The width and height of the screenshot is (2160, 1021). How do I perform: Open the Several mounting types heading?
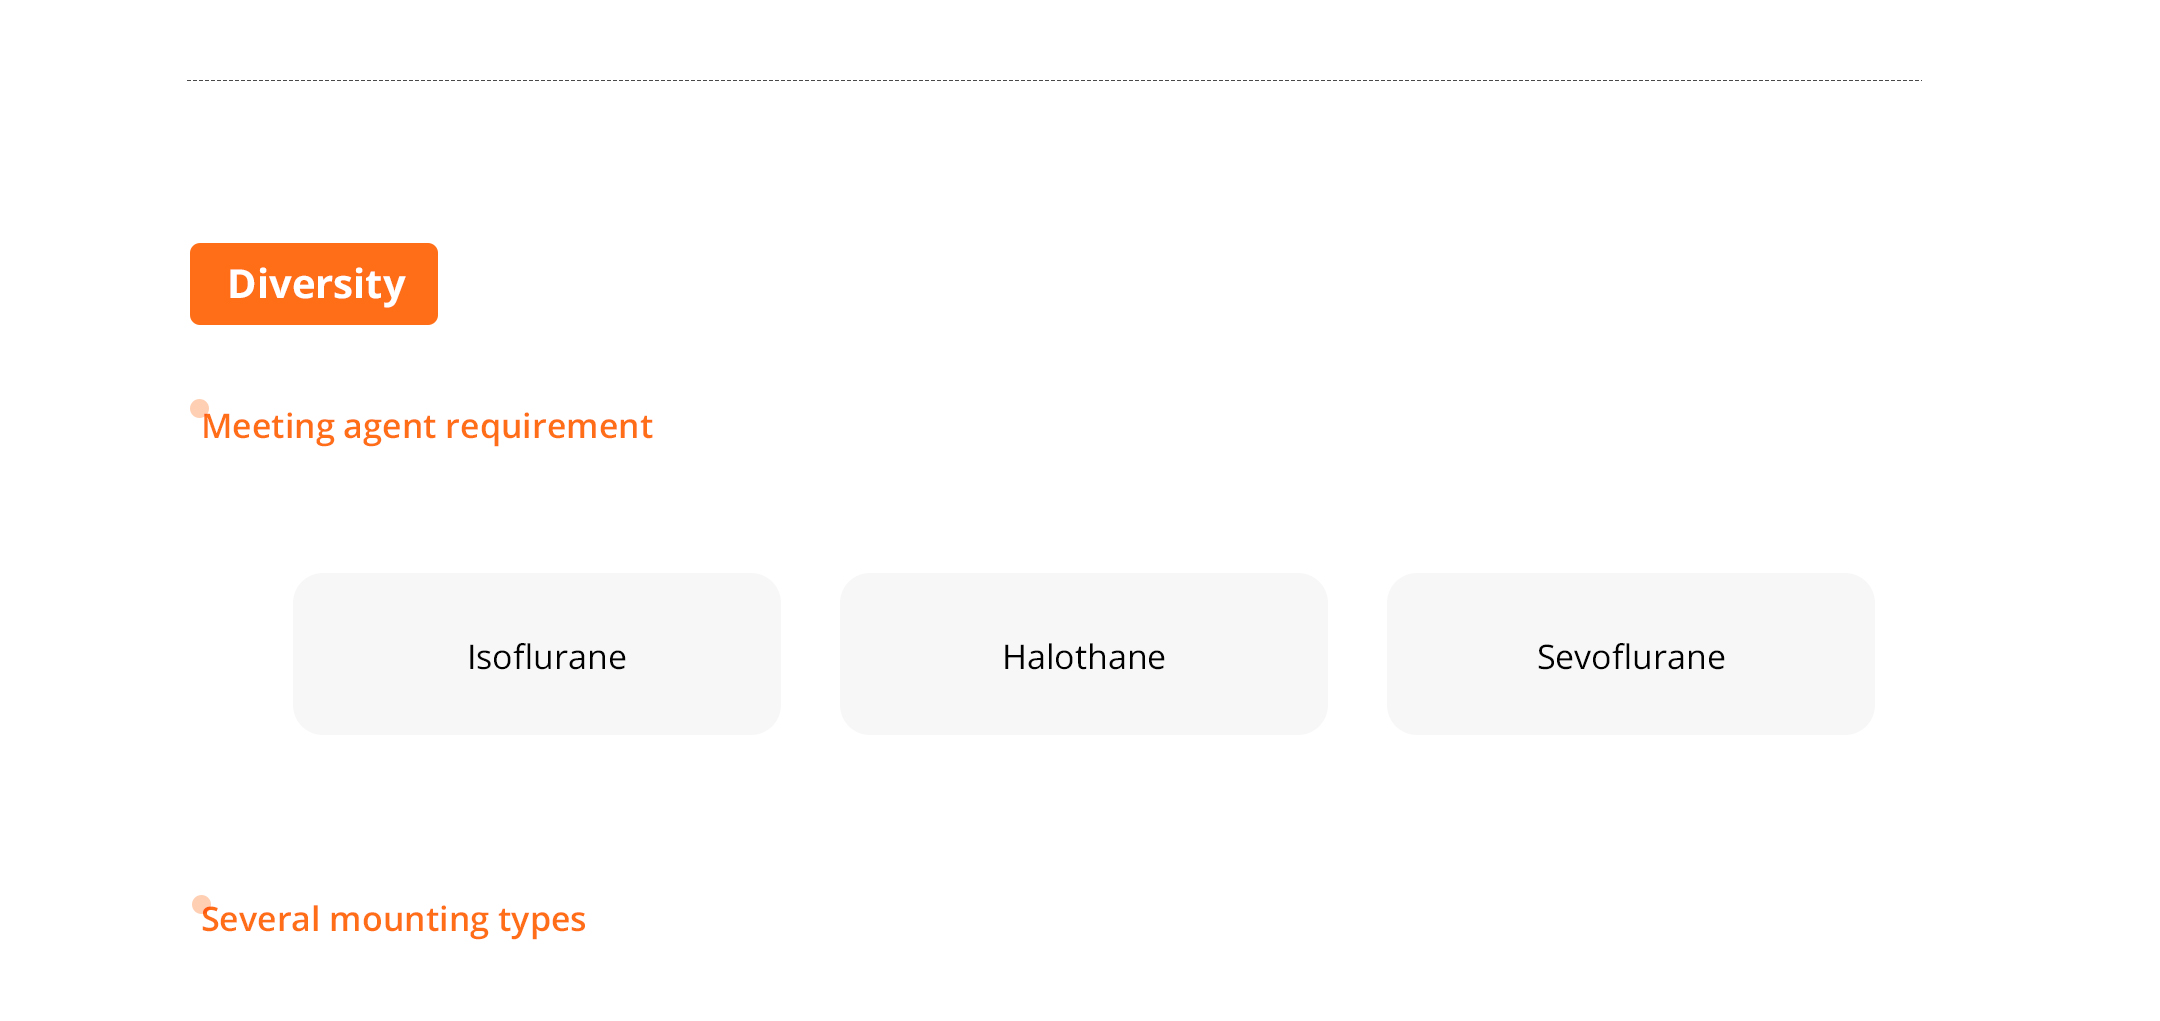click(393, 919)
